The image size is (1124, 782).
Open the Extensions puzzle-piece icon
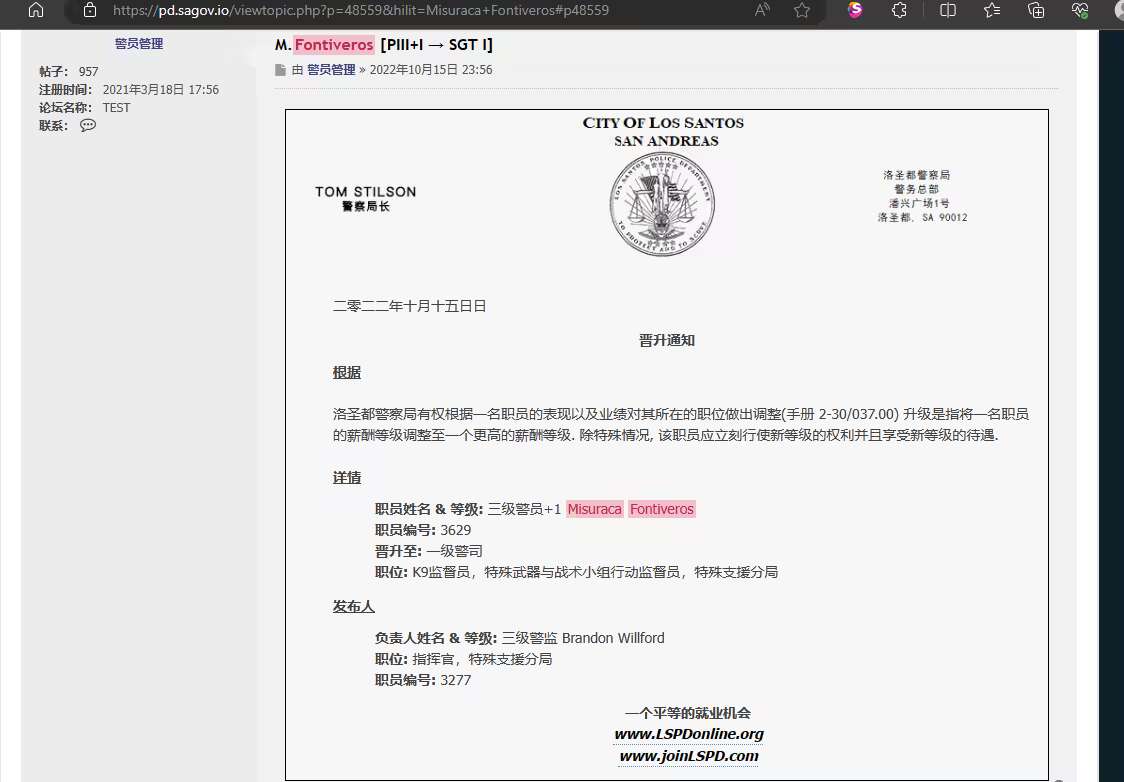(x=899, y=13)
